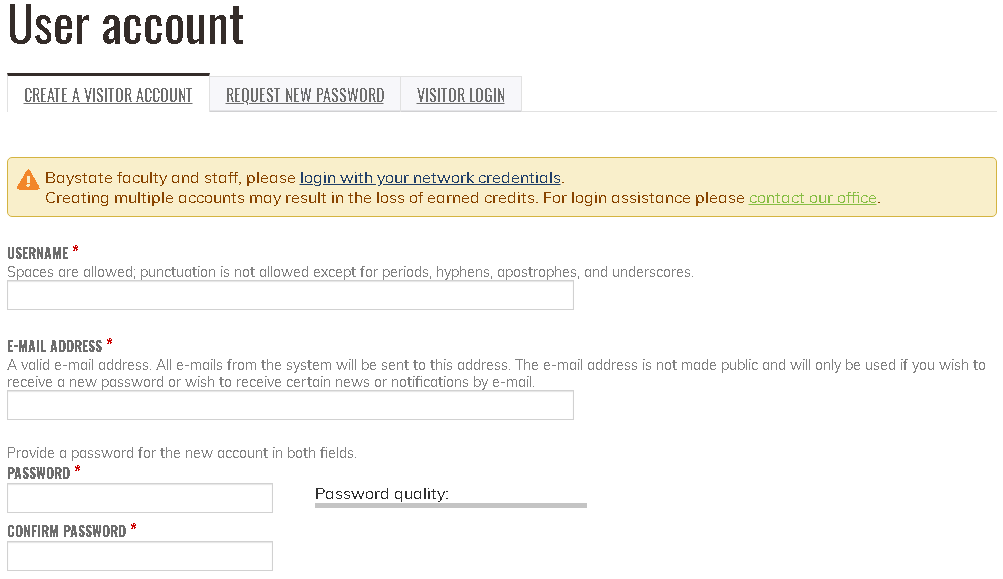This screenshot has width=1003, height=579.
Task: Click the Password field label
Action: (x=38, y=473)
